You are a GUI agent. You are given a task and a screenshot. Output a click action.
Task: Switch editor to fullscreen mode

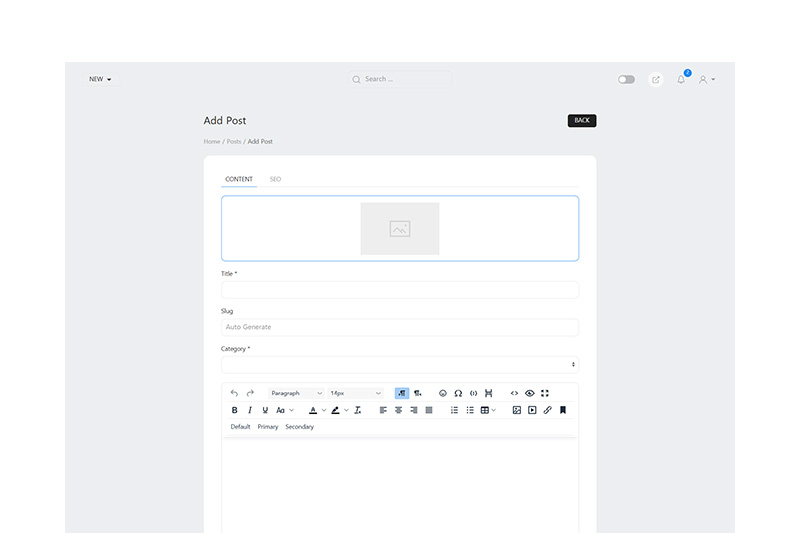[545, 393]
